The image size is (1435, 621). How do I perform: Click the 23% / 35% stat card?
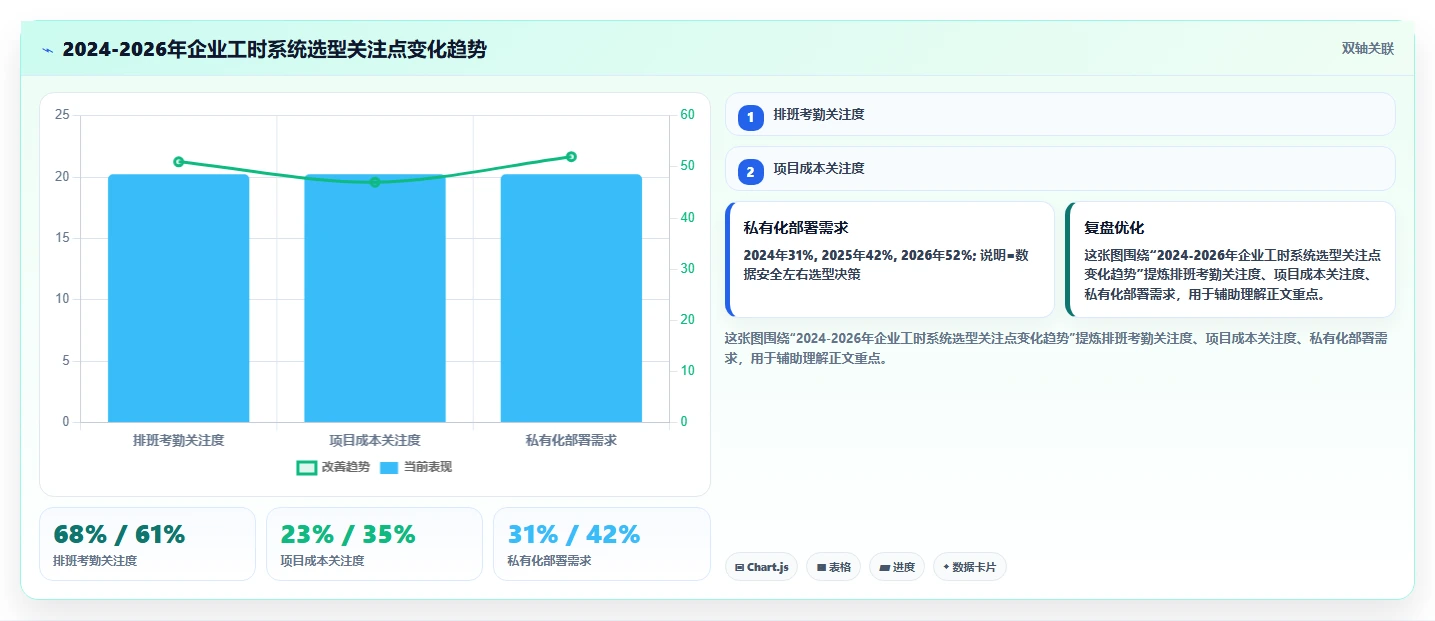374,544
